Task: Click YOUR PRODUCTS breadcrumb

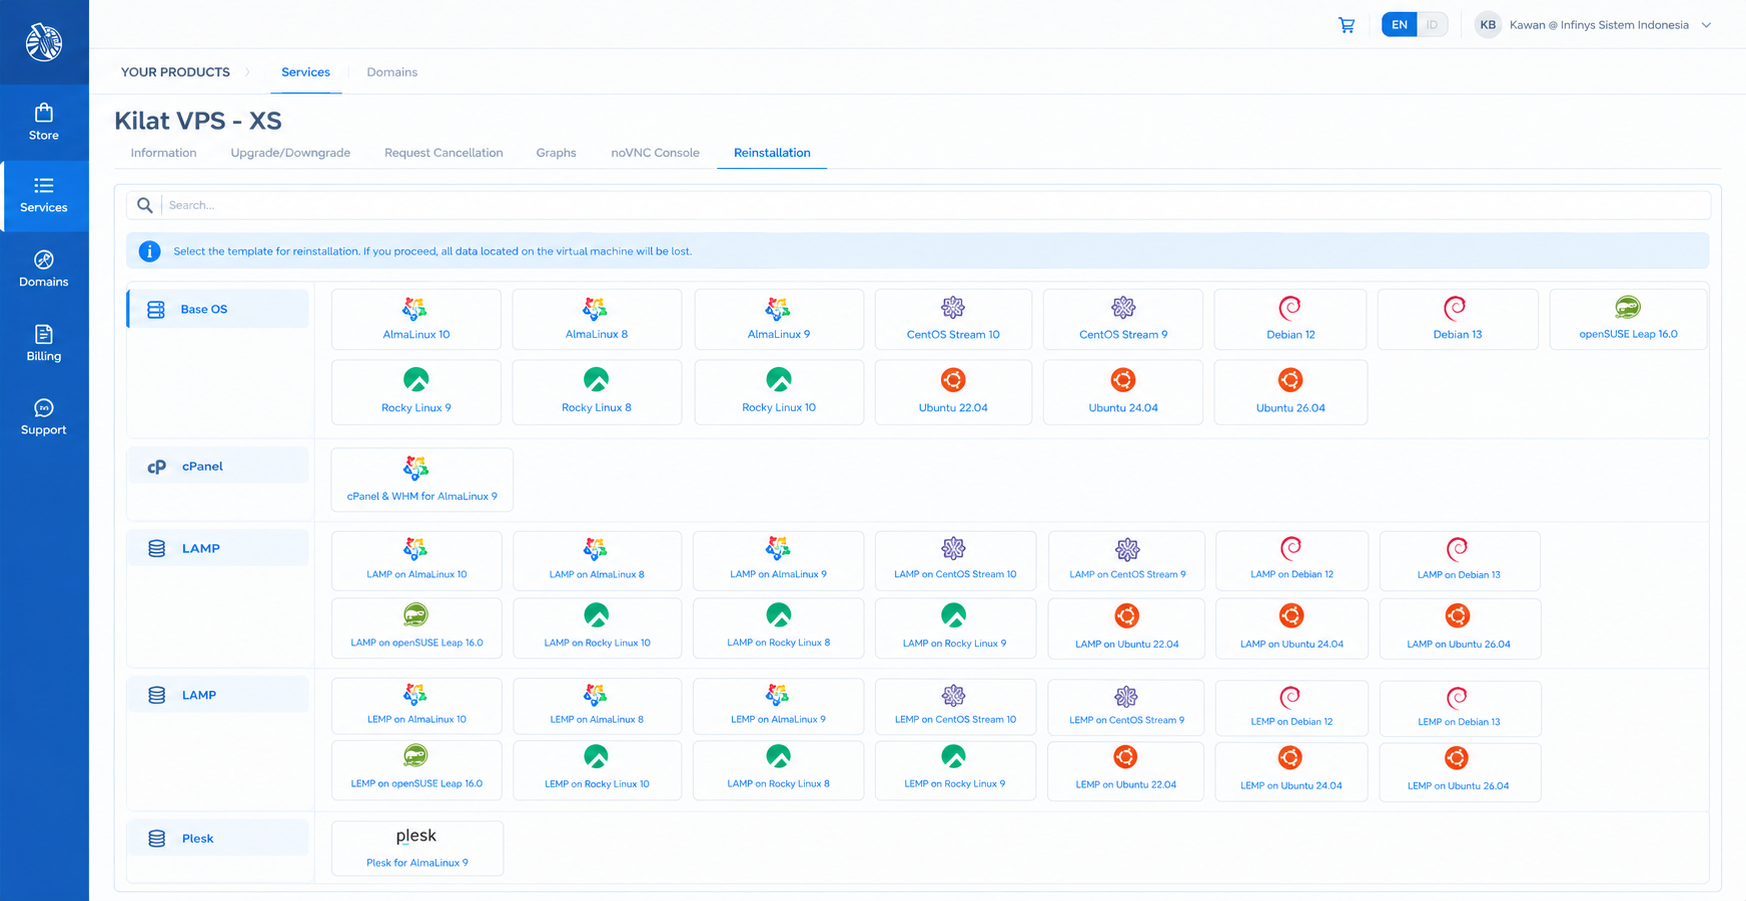Action: click(x=175, y=72)
